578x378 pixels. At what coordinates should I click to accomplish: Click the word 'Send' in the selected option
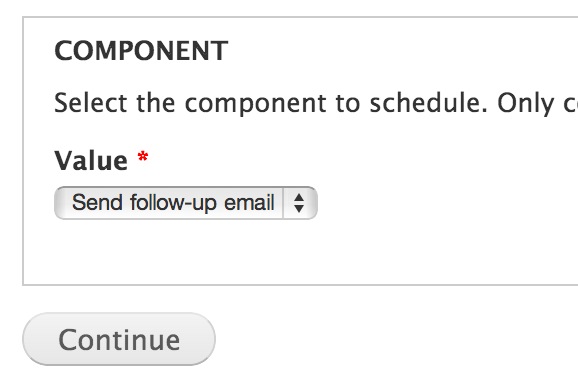click(x=97, y=202)
